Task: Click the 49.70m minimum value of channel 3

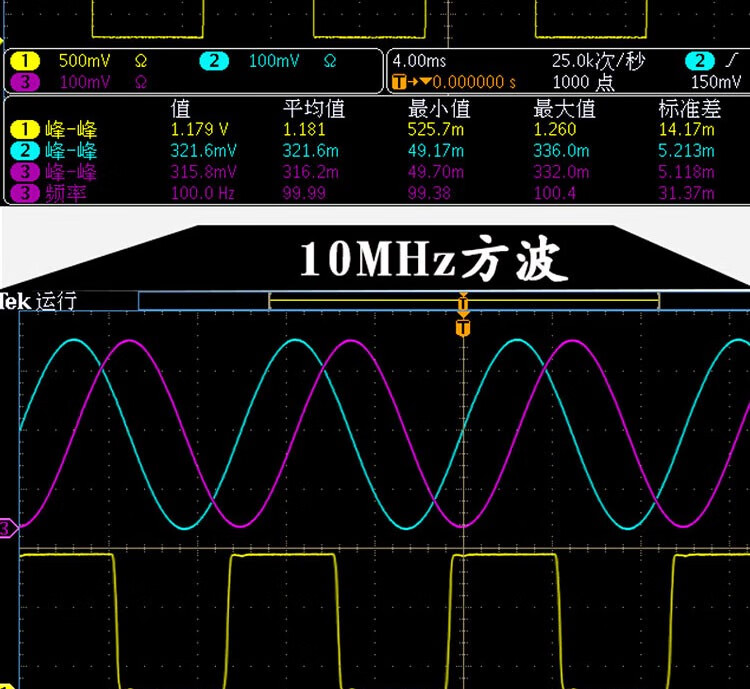Action: pos(436,172)
